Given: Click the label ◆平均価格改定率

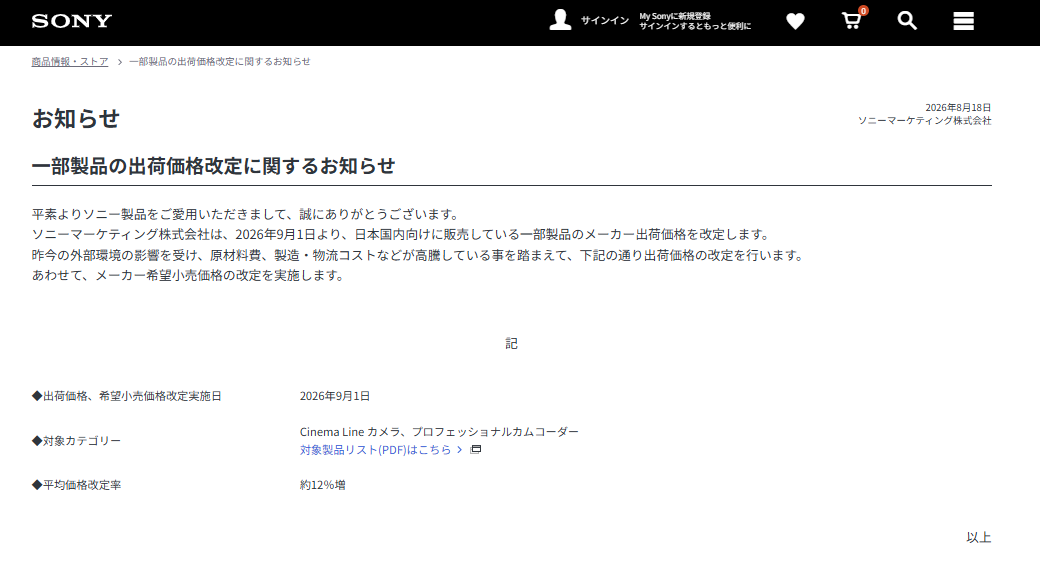Looking at the screenshot, I should (x=76, y=485).
